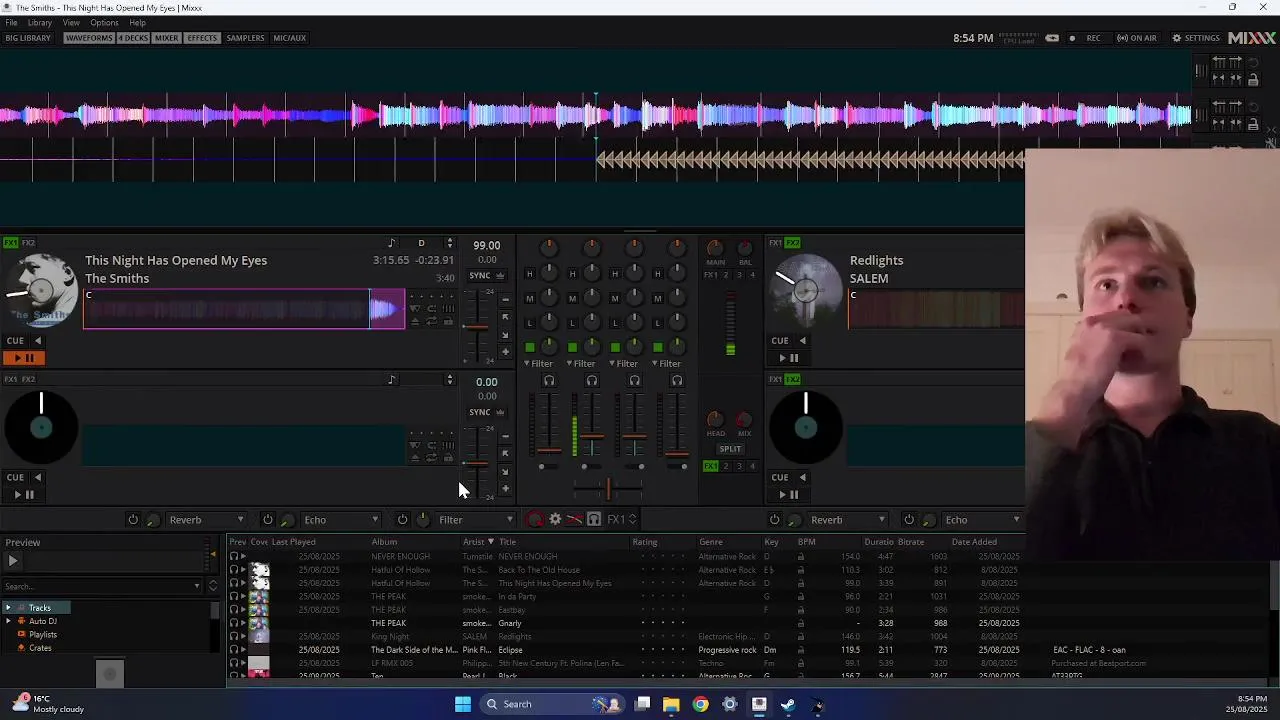This screenshot has height=720, width=1280.
Task: Open the Reverb effect dropdown, left unit
Action: [x=206, y=520]
